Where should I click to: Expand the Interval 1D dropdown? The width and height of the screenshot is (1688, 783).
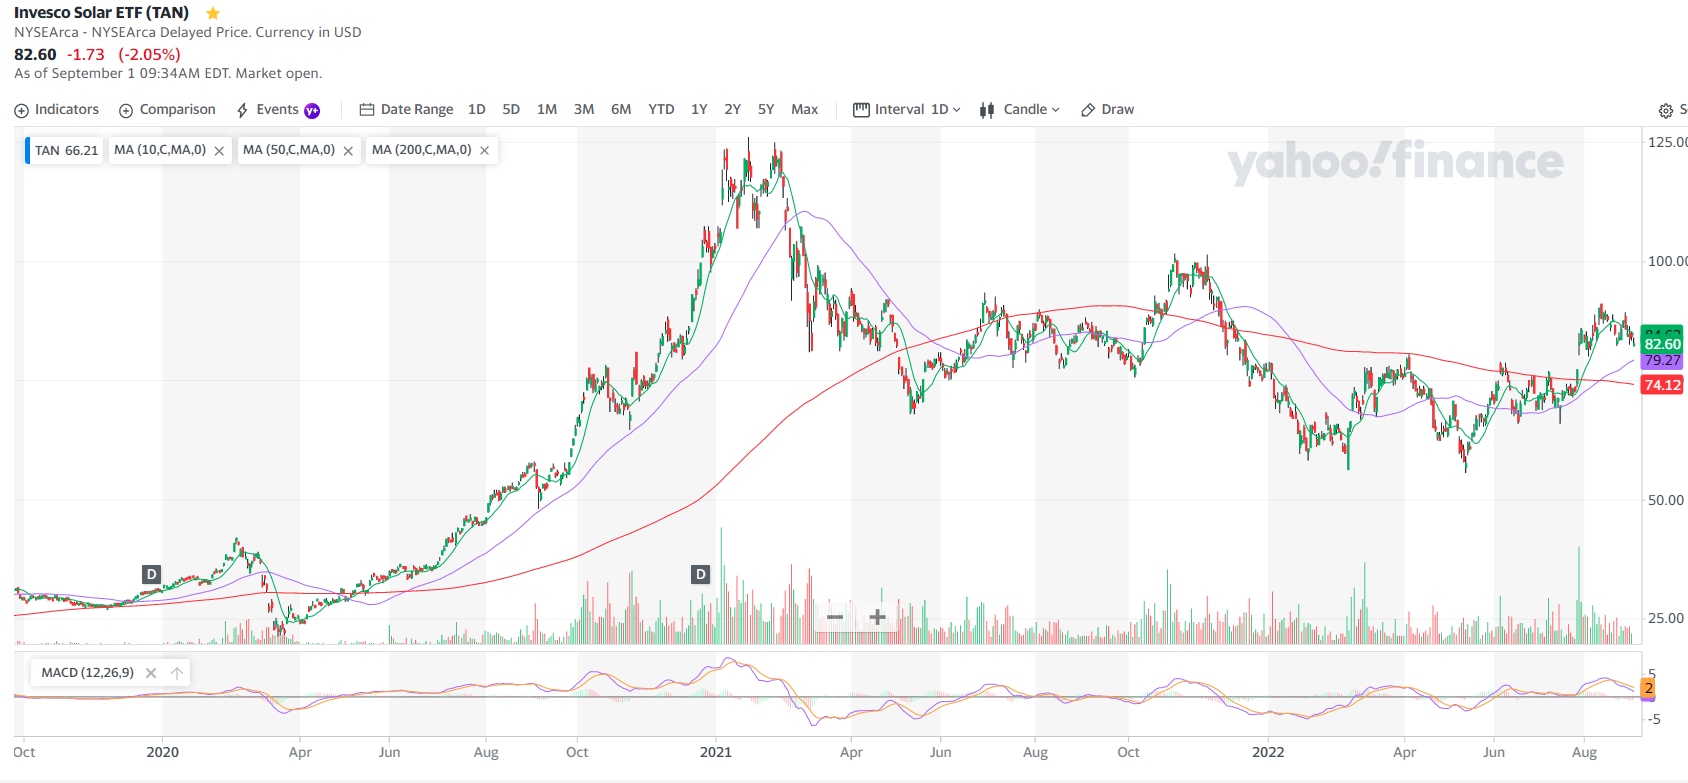click(907, 110)
